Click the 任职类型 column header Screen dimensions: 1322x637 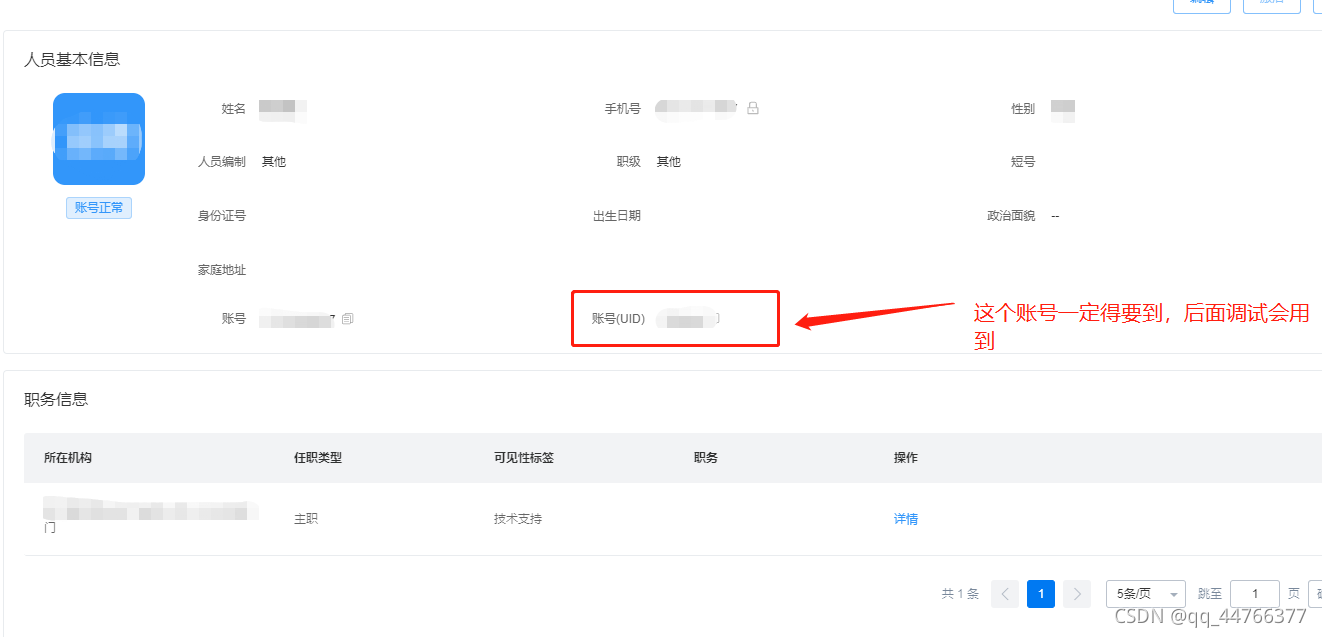[318, 458]
